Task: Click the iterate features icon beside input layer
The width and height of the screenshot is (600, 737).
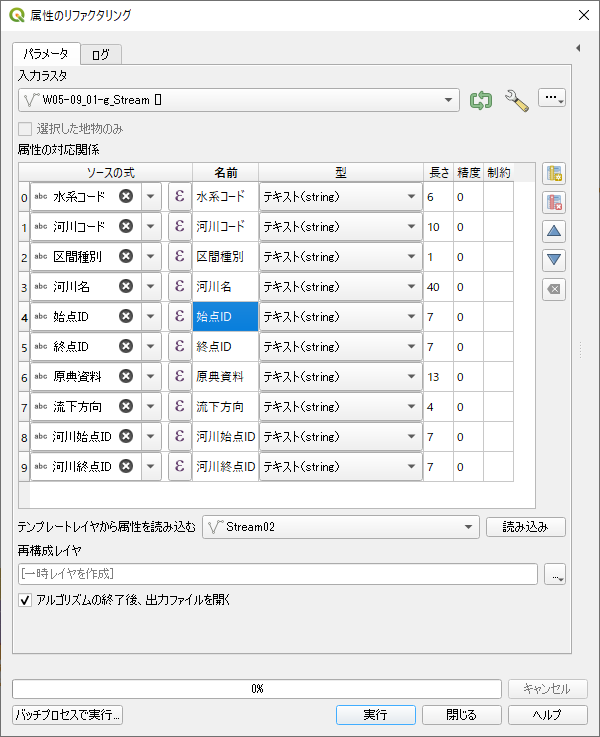Action: [x=481, y=99]
